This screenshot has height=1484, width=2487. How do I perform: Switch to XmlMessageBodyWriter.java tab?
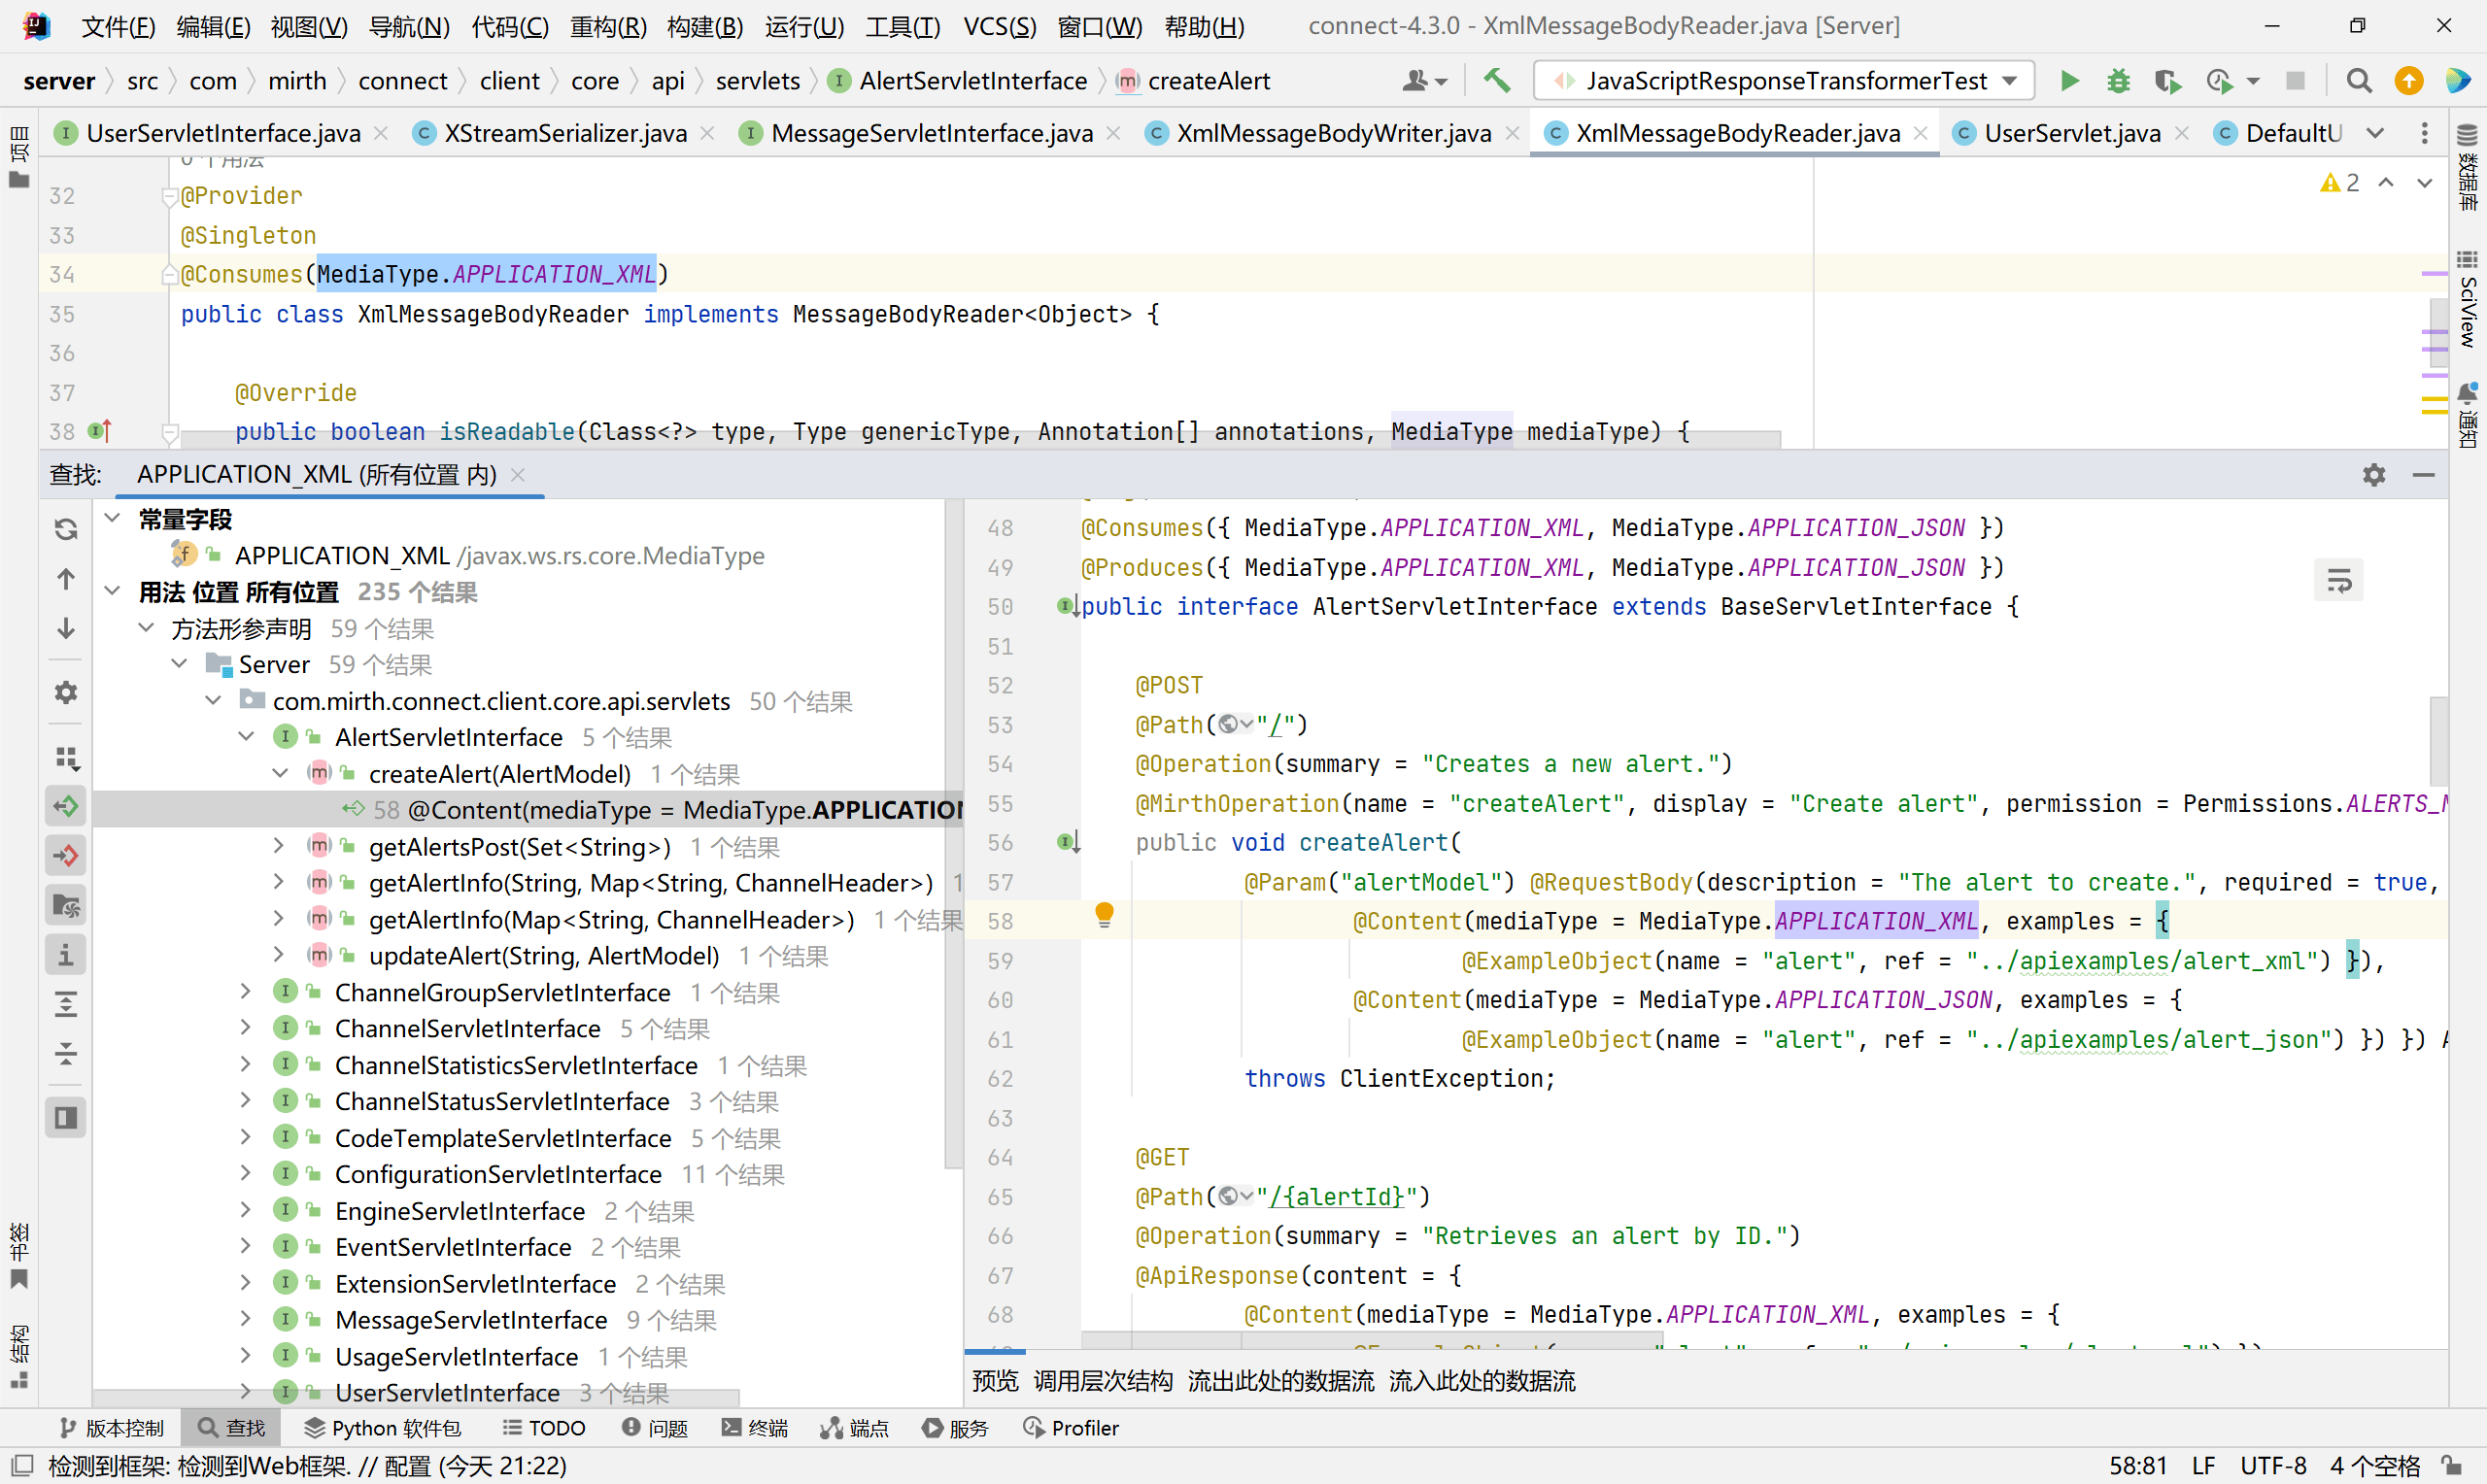[1334, 133]
